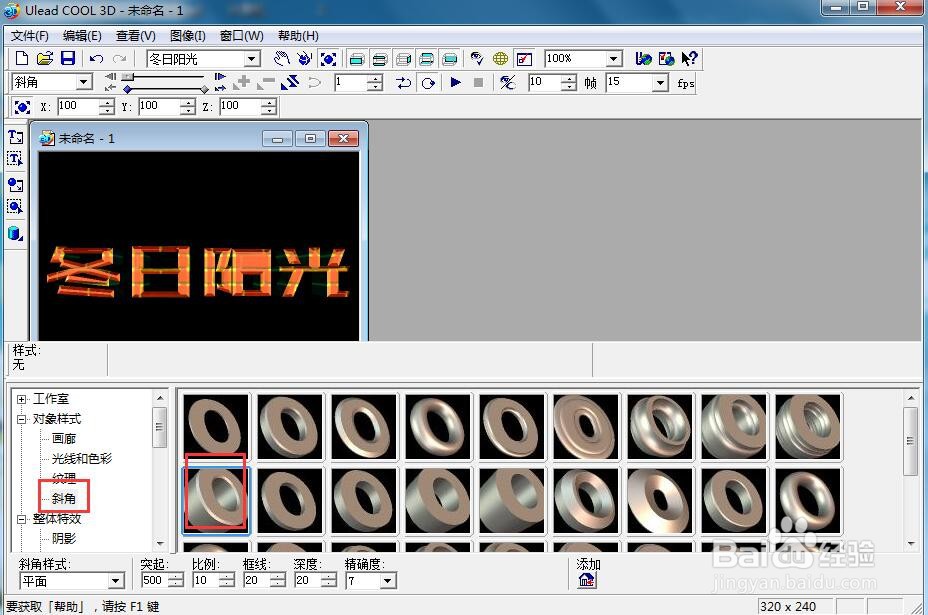The image size is (928, 615).
Task: Expand the 工作室 tree node
Action: (22, 400)
